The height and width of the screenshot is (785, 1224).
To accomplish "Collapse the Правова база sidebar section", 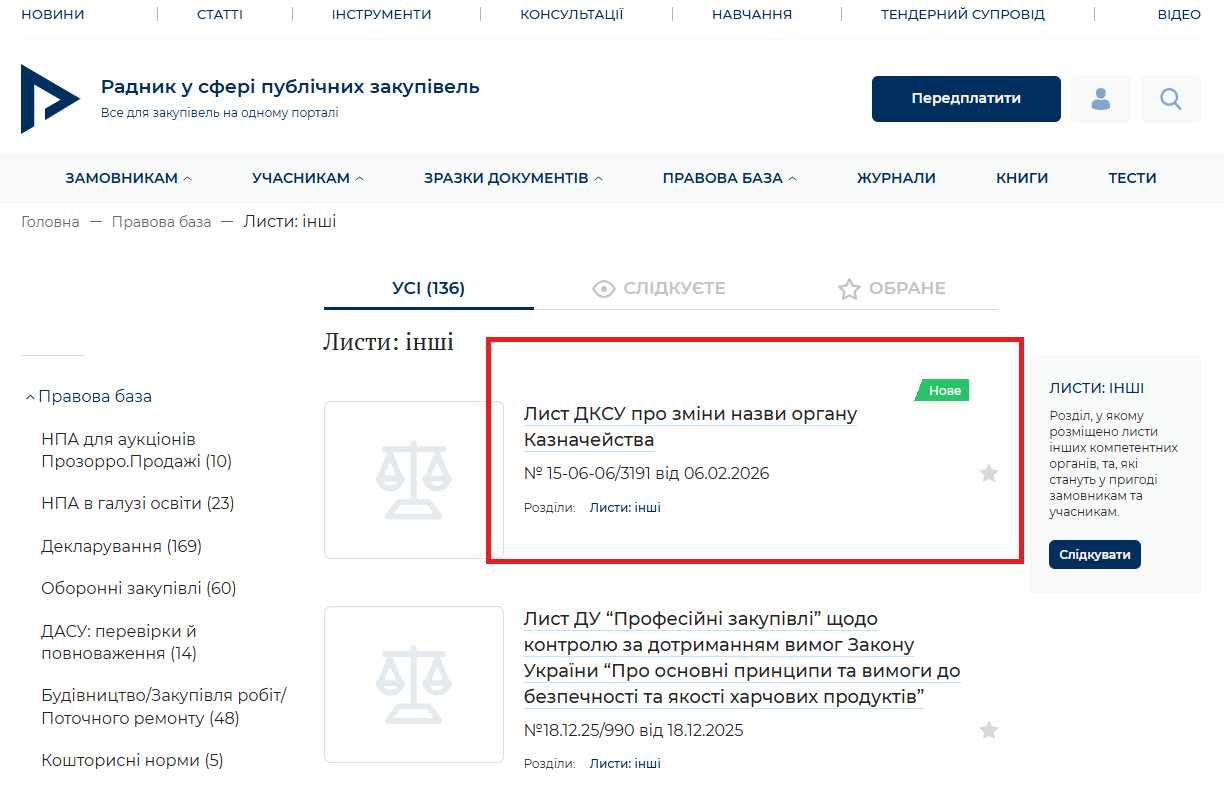I will click(x=88, y=396).
